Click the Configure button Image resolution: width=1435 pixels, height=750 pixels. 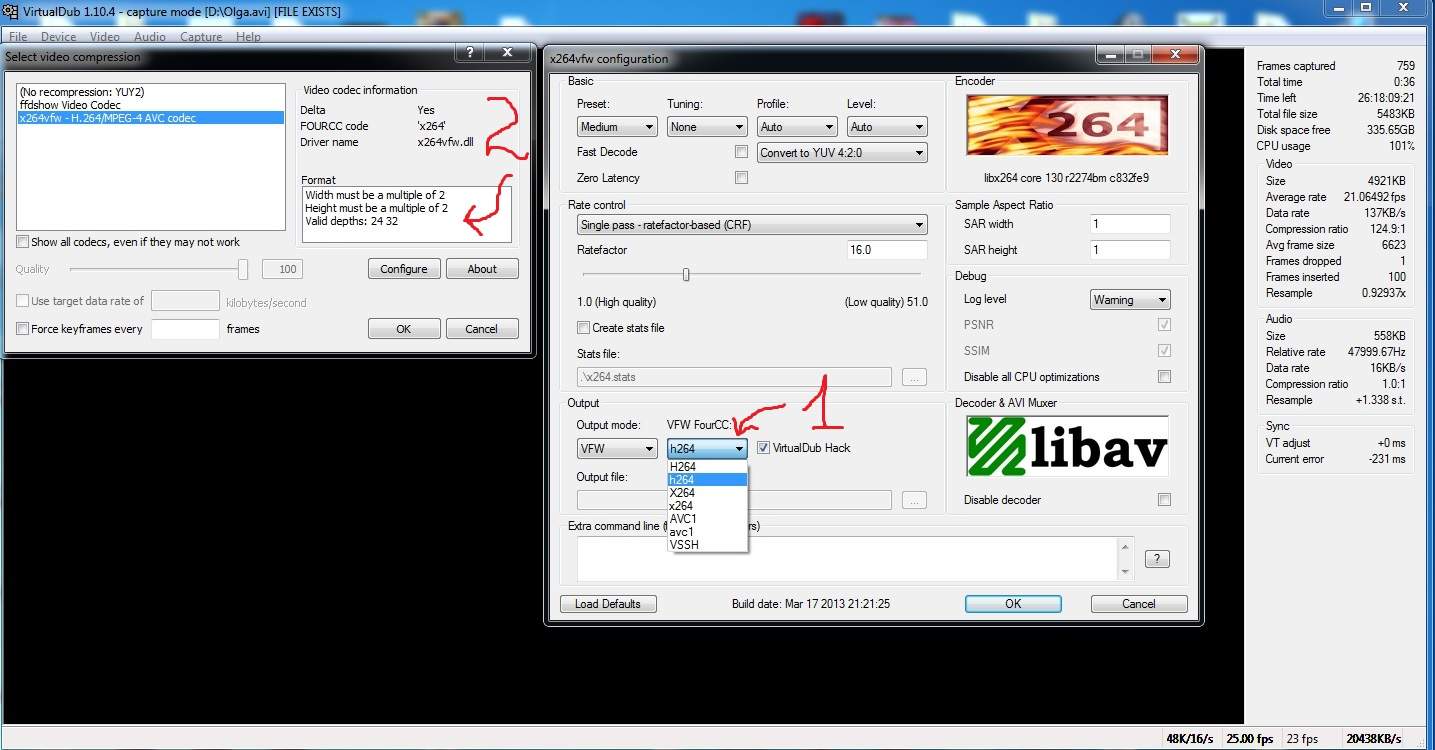click(404, 269)
